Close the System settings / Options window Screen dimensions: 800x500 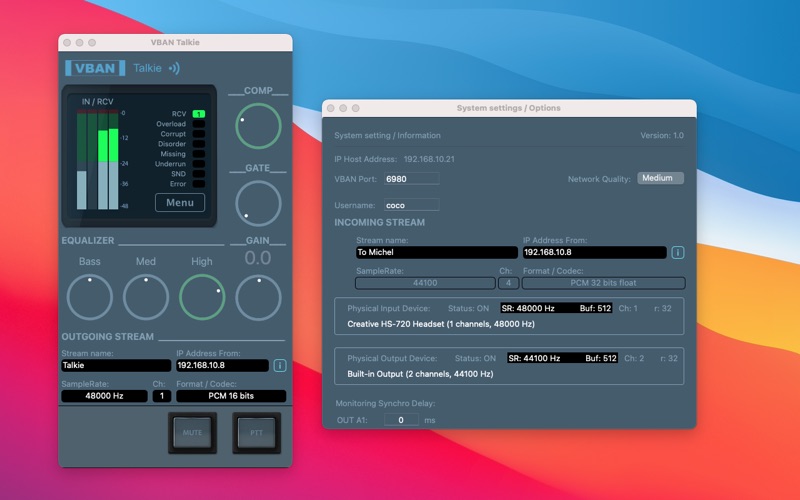pos(331,108)
